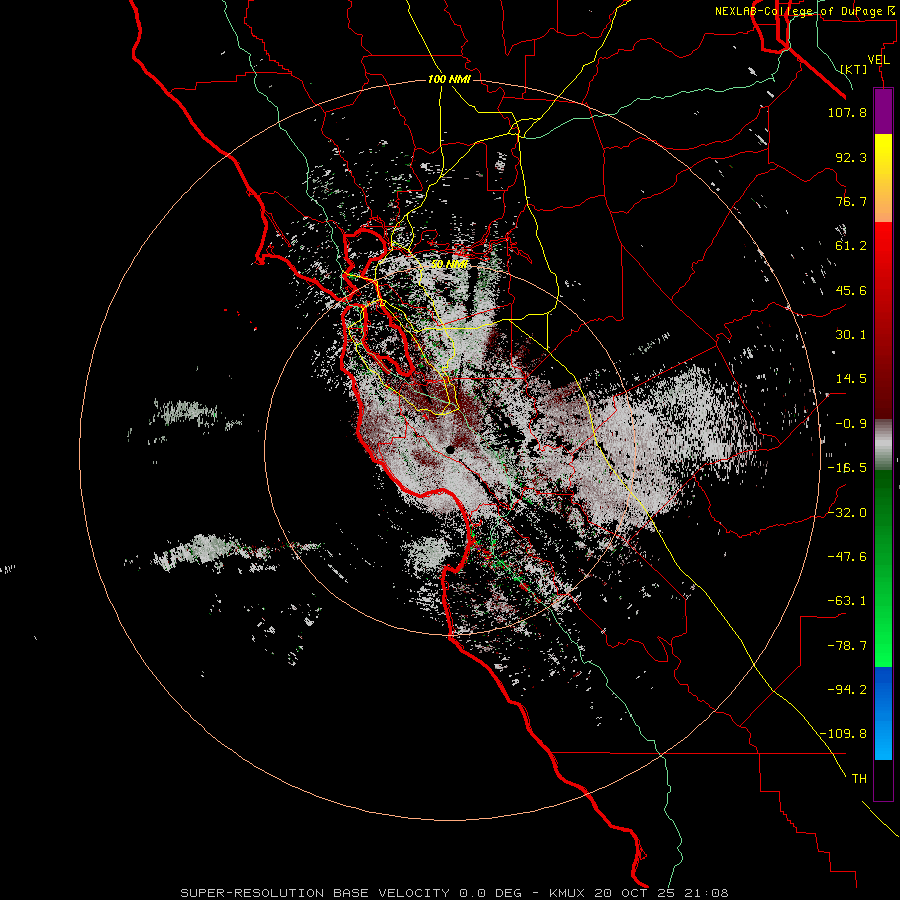The image size is (900, 900).
Task: Click the 76.7 scale value
Action: pyautogui.click(x=851, y=201)
